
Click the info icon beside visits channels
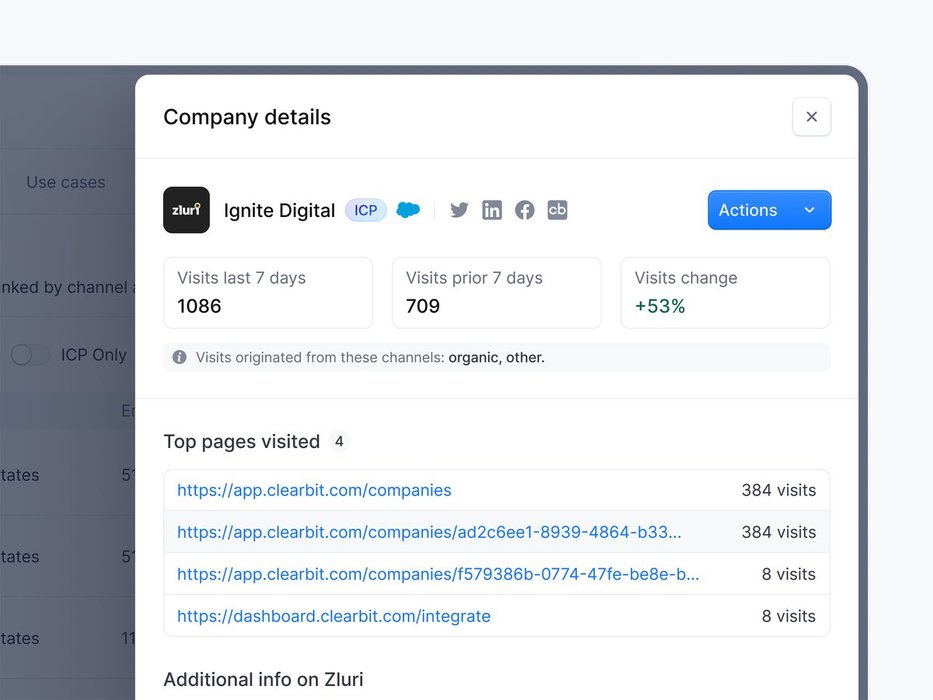[180, 357]
